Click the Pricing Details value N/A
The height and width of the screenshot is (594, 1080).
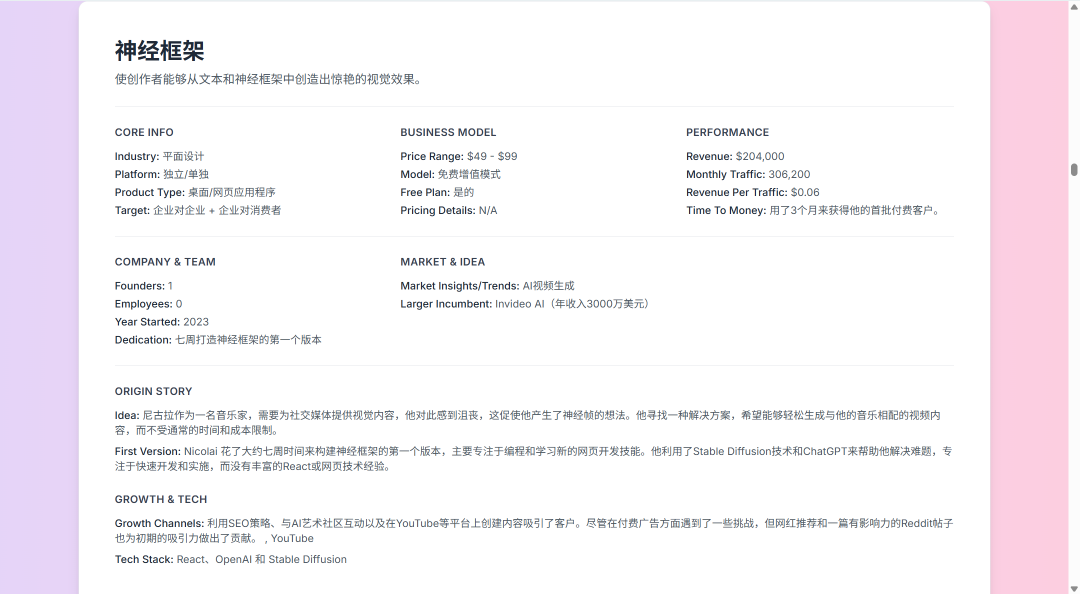(488, 210)
